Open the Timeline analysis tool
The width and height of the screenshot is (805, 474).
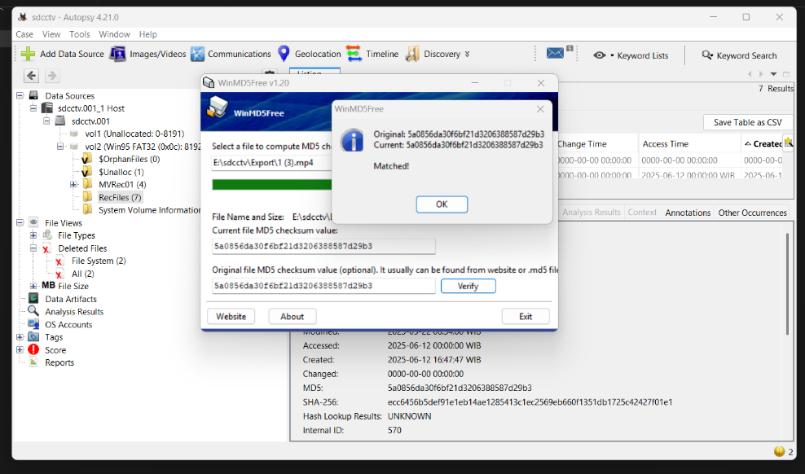pos(354,54)
